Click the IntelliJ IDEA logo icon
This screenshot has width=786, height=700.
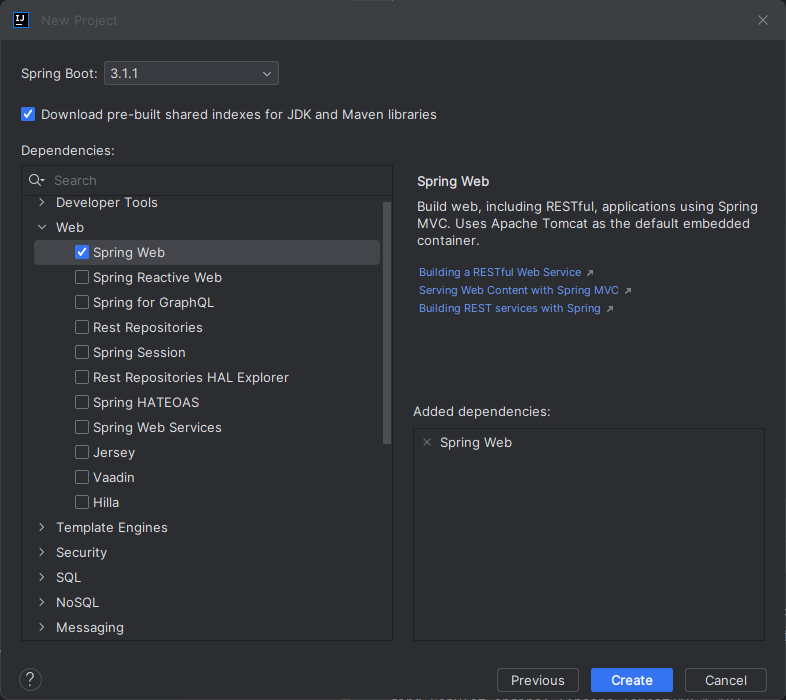pos(21,20)
